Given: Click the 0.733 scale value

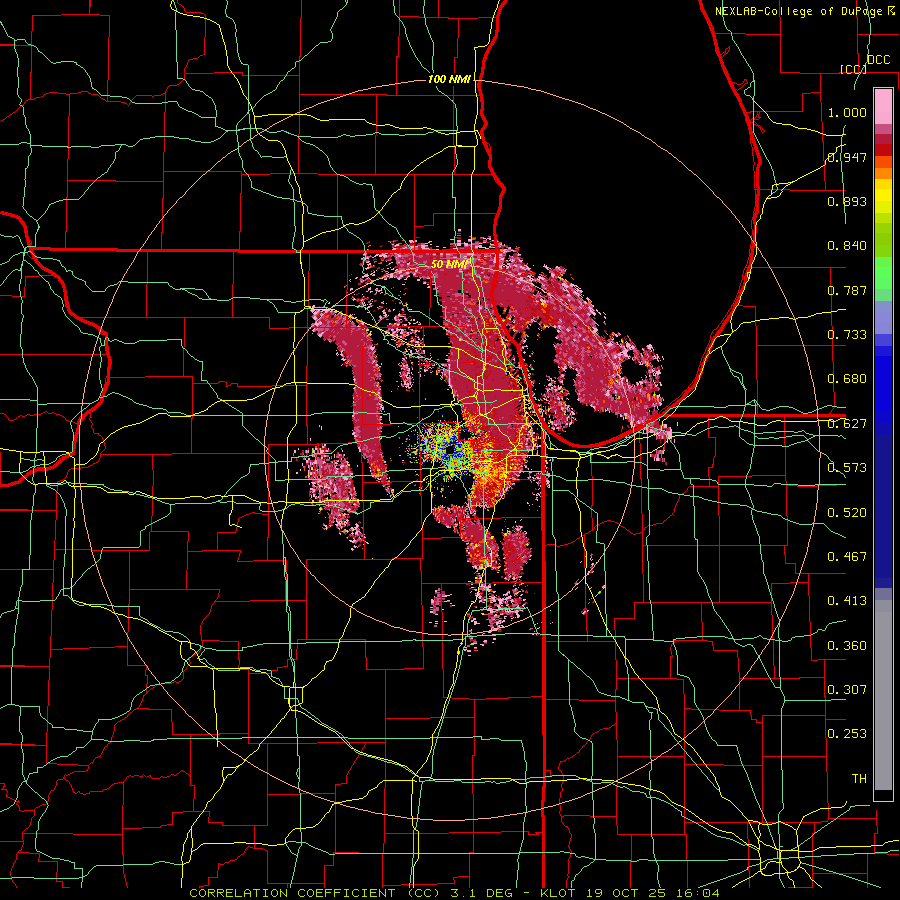Looking at the screenshot, I should click(847, 335).
